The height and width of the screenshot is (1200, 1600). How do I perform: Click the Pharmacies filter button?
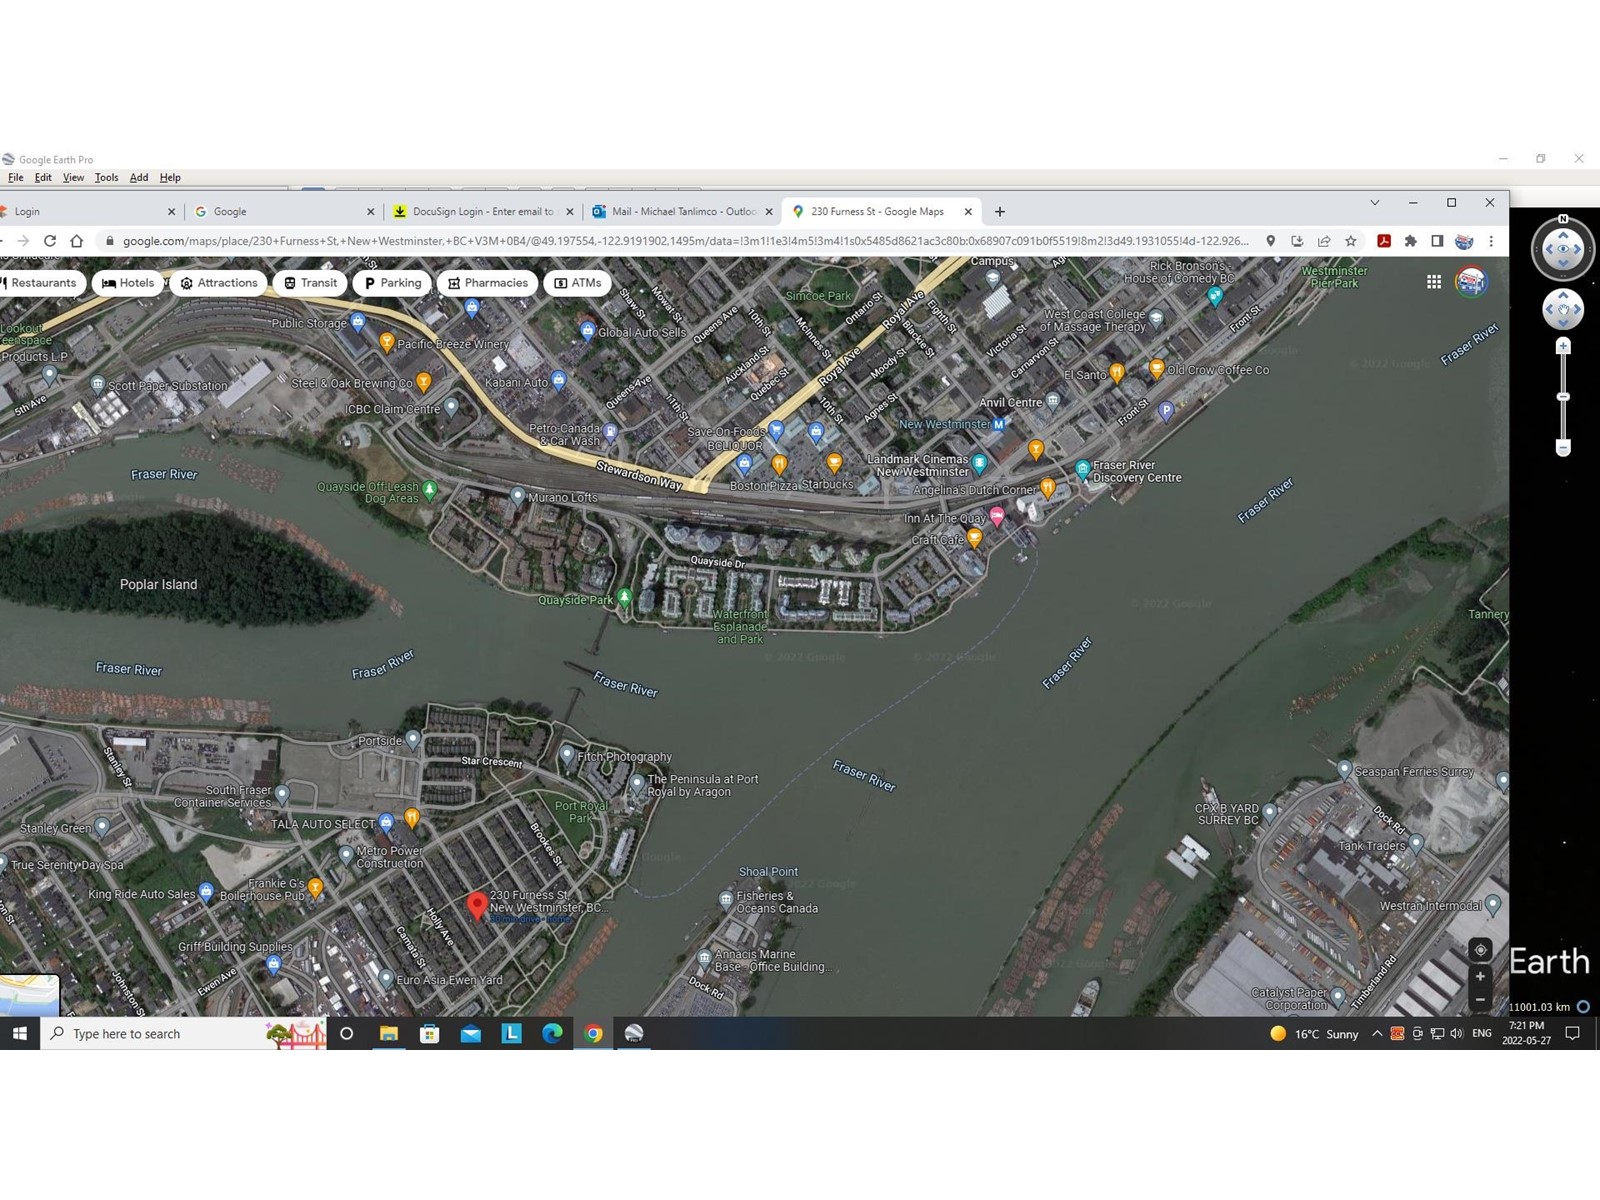click(488, 283)
